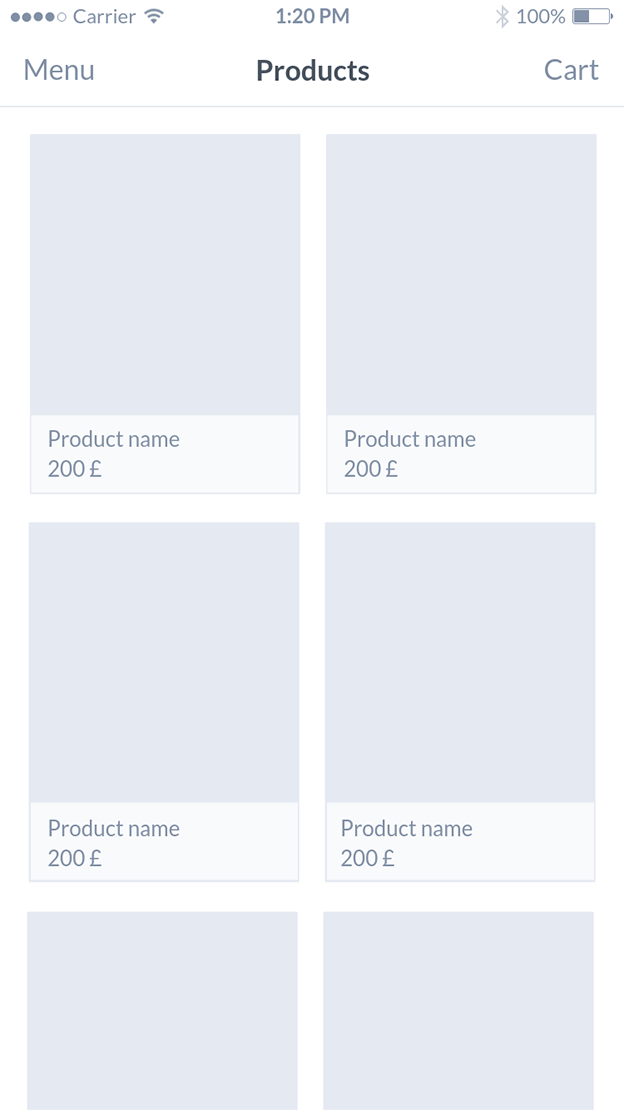This screenshot has width=624, height=1110.
Task: Open the Cart
Action: coord(571,70)
